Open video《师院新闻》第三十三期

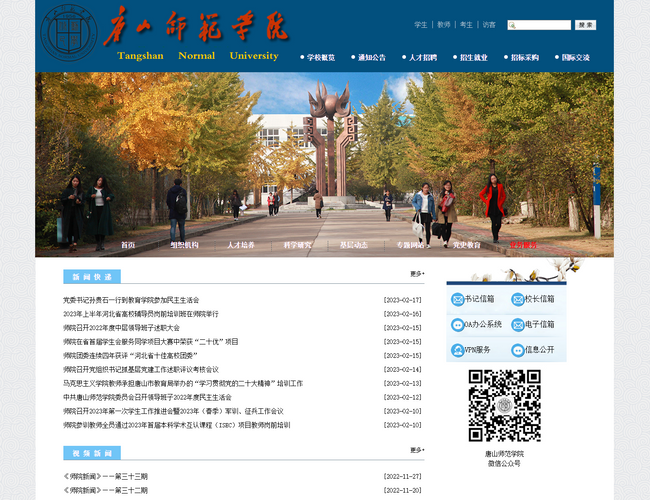tap(105, 477)
